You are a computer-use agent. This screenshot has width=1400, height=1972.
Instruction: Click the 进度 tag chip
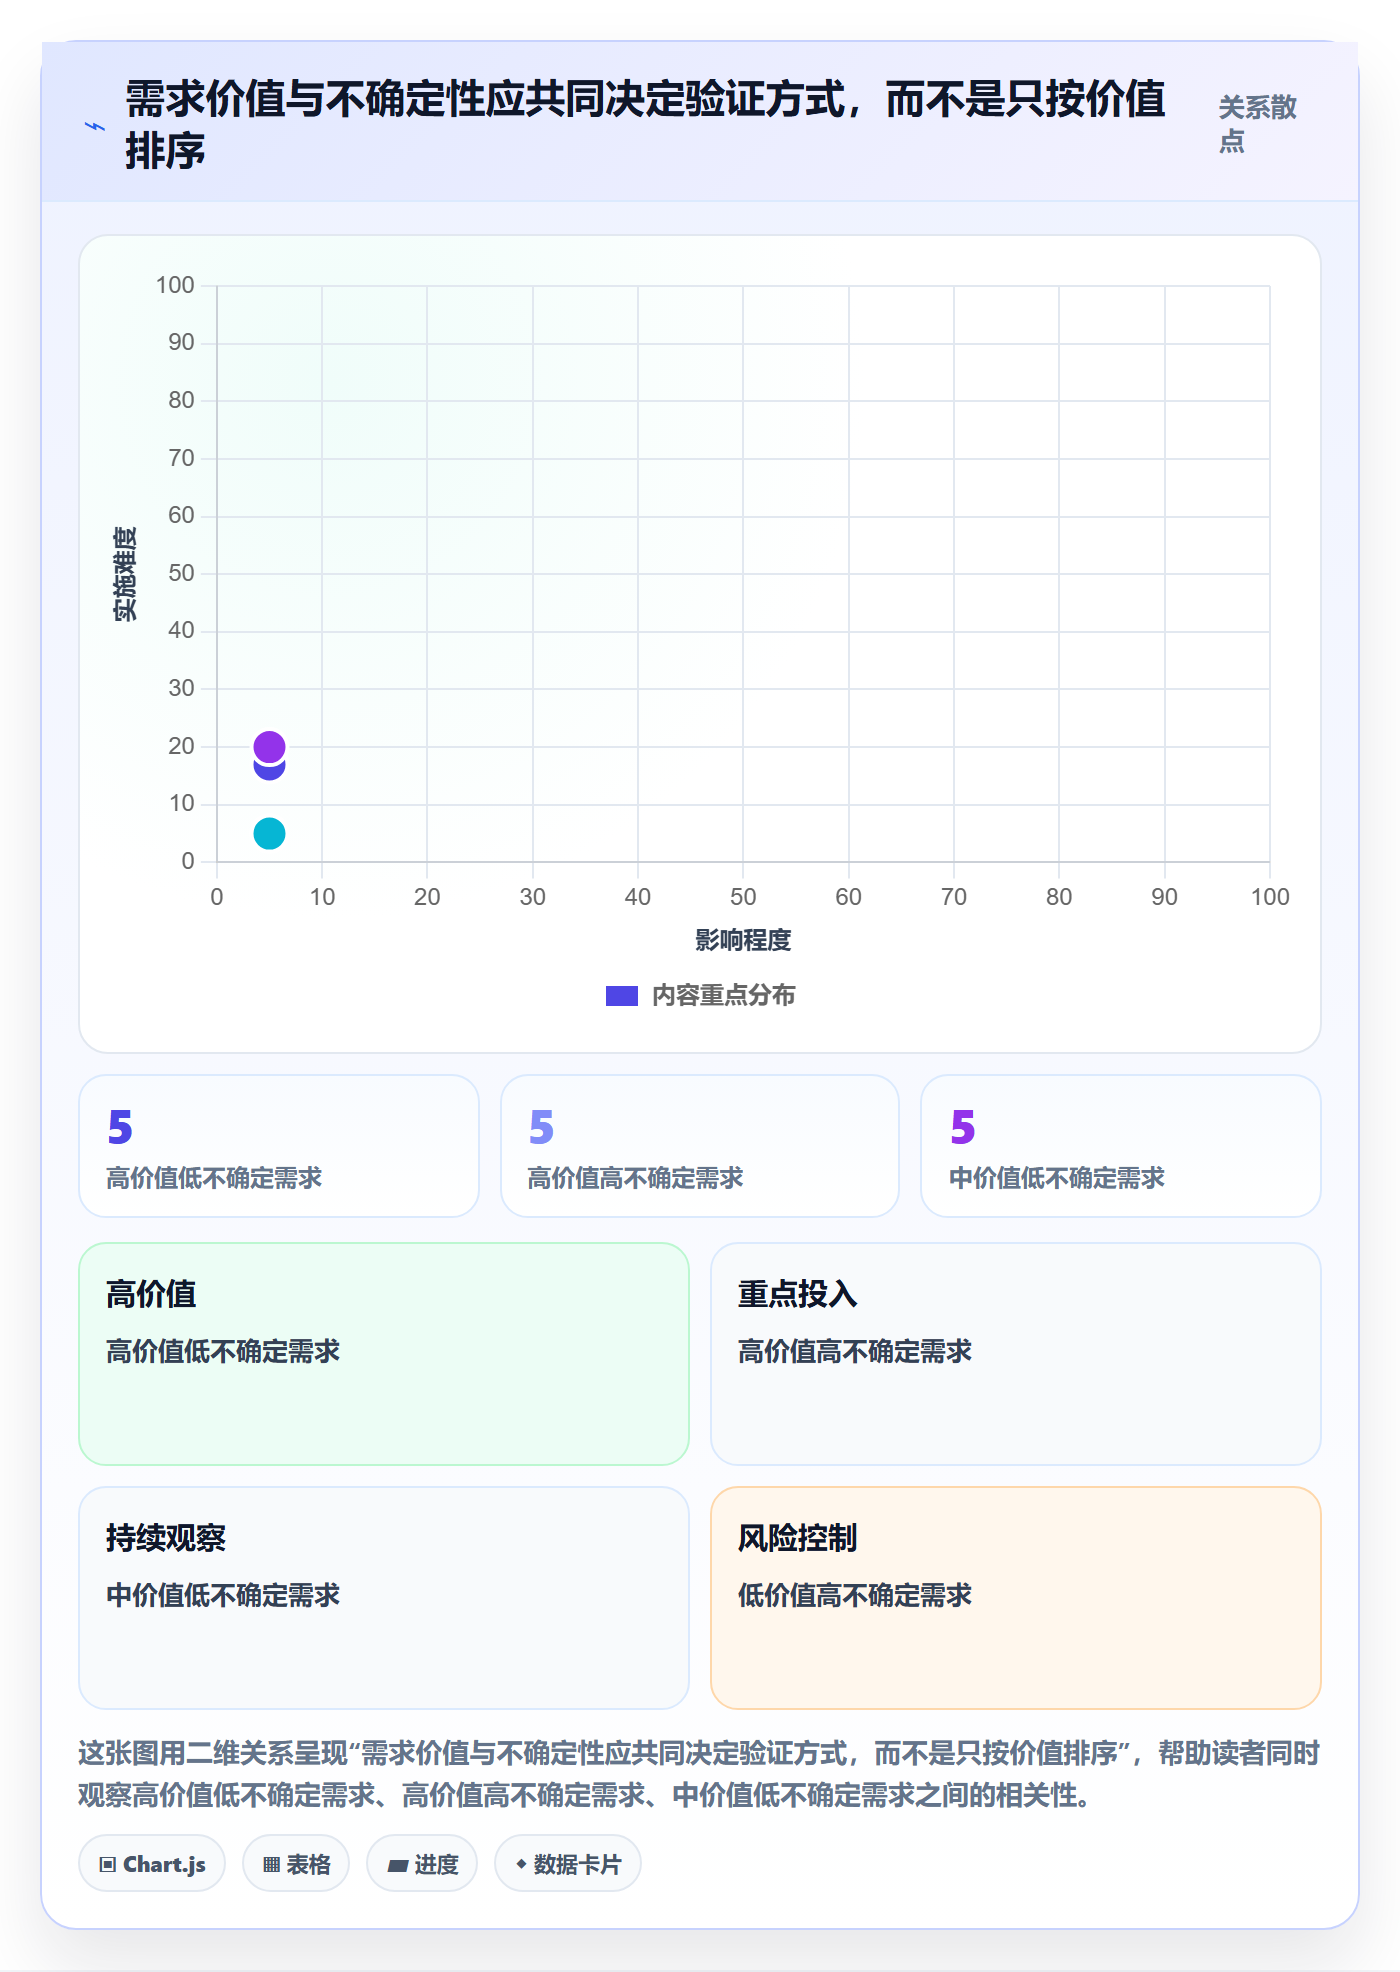click(x=422, y=1864)
